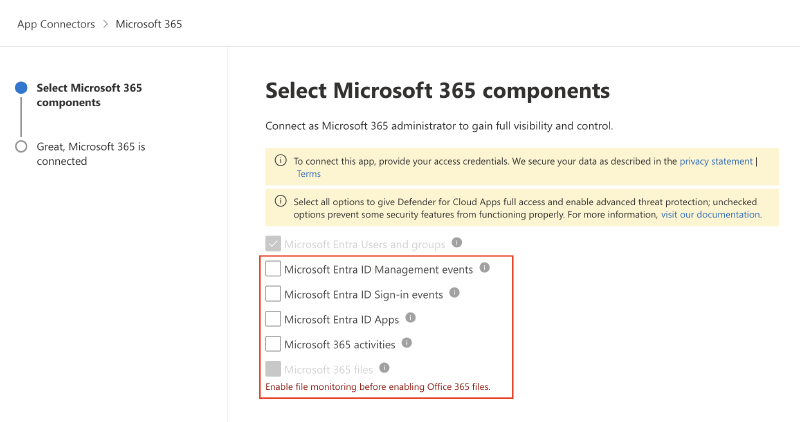
Task: Show info for Entra ID Management events
Action: coord(484,268)
